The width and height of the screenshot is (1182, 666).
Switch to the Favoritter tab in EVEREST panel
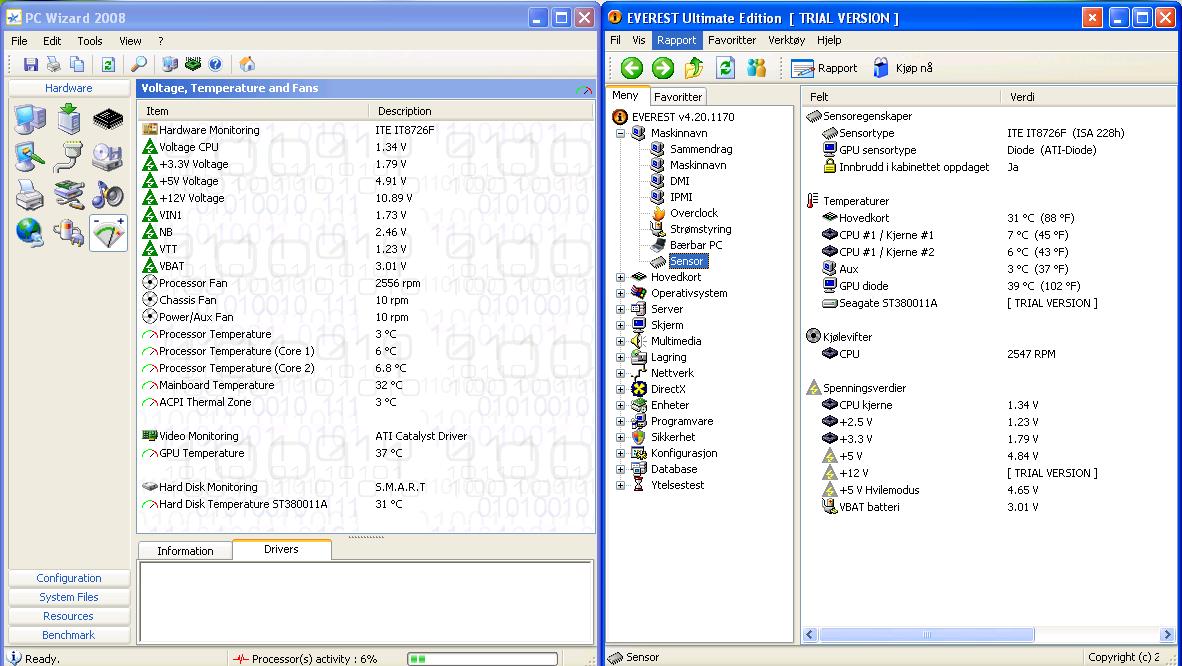[678, 97]
